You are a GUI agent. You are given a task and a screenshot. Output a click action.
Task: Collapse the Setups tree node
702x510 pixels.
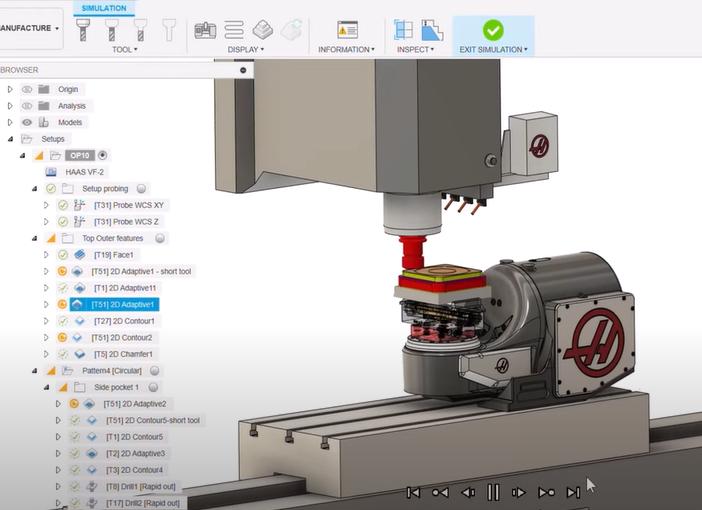[10, 139]
